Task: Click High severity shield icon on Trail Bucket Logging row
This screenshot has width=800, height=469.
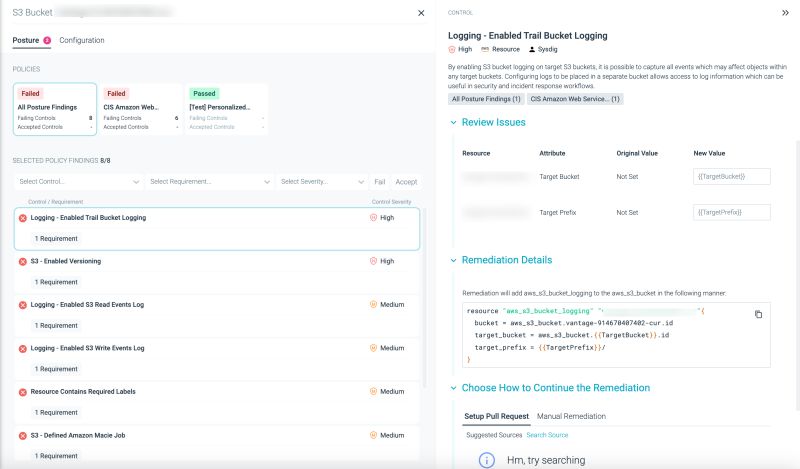Action: 374,217
